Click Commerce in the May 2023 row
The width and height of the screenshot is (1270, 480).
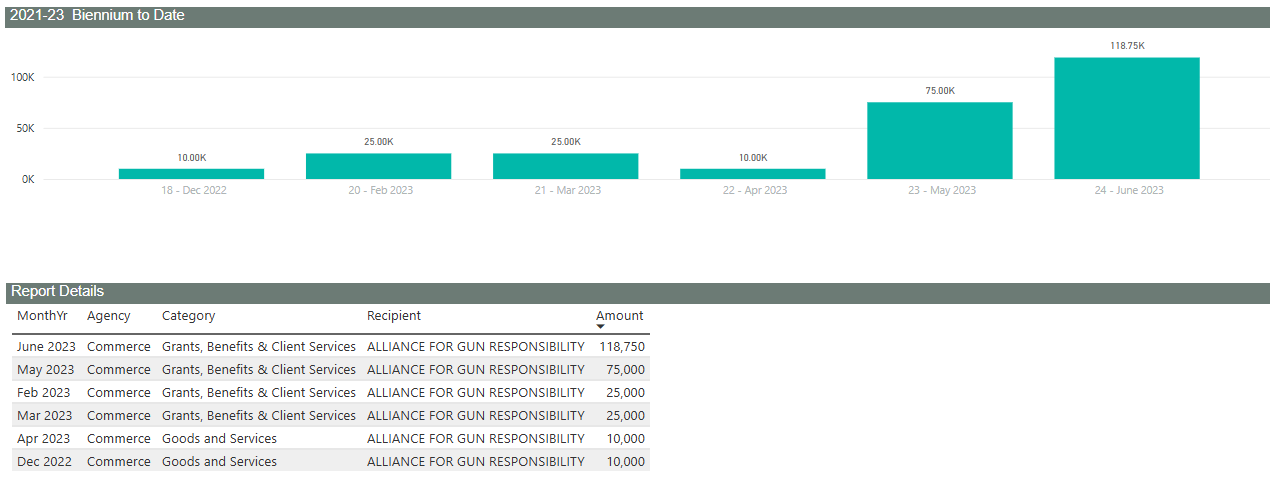tap(119, 370)
